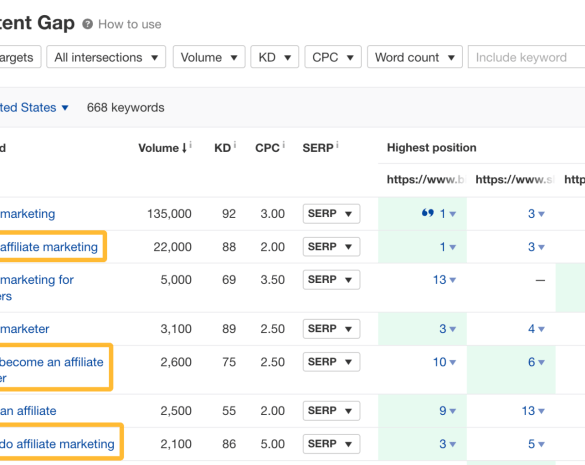Open position 6 dropdown in the 2,600 volume row

pos(536,362)
